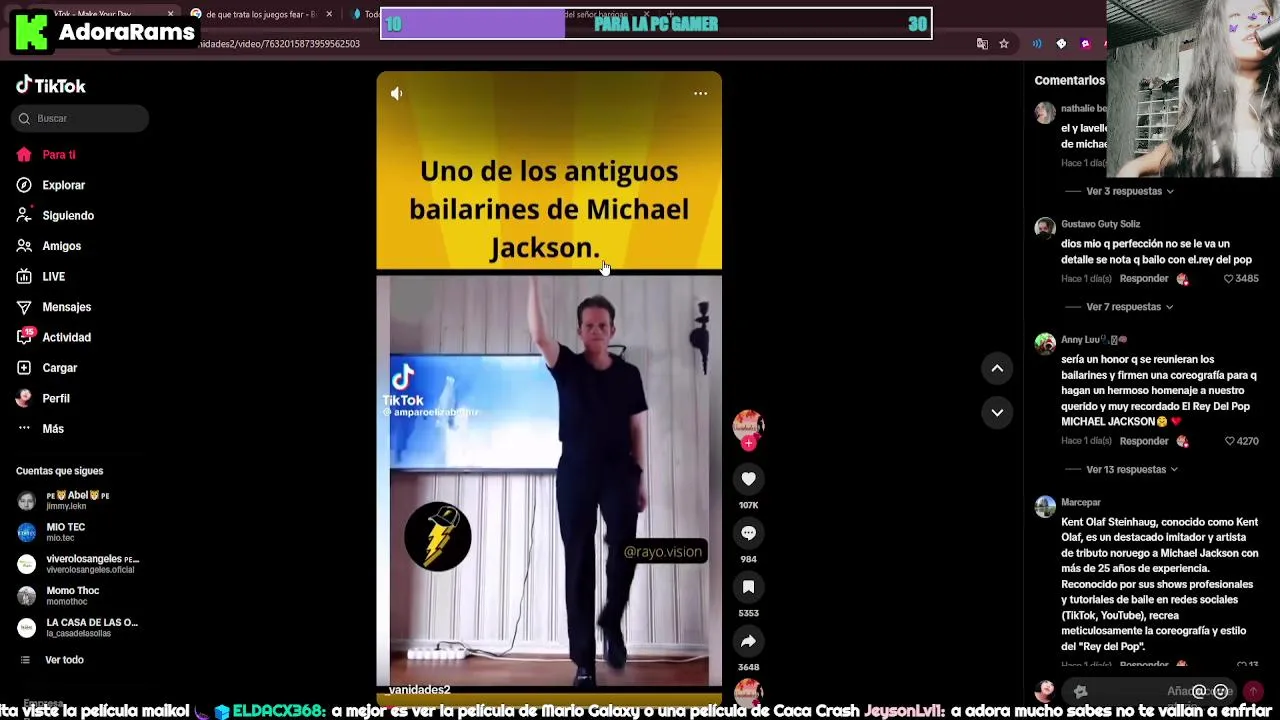Switch to 'de que trata los juegos fear' tab
The width and height of the screenshot is (1280, 720).
pos(262,15)
